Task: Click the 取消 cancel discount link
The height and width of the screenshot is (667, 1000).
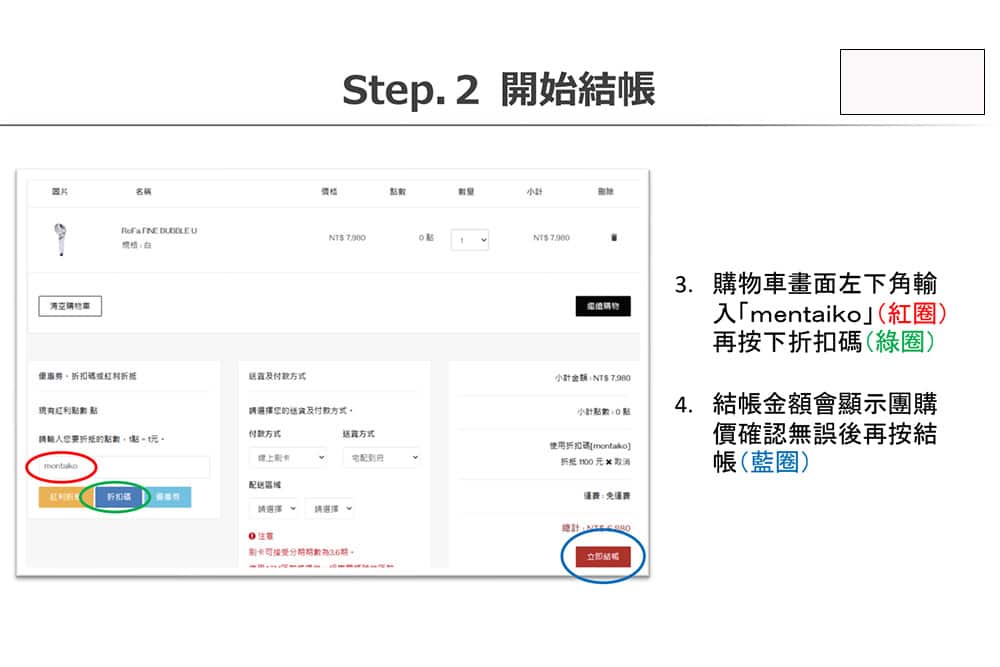Action: click(x=622, y=462)
